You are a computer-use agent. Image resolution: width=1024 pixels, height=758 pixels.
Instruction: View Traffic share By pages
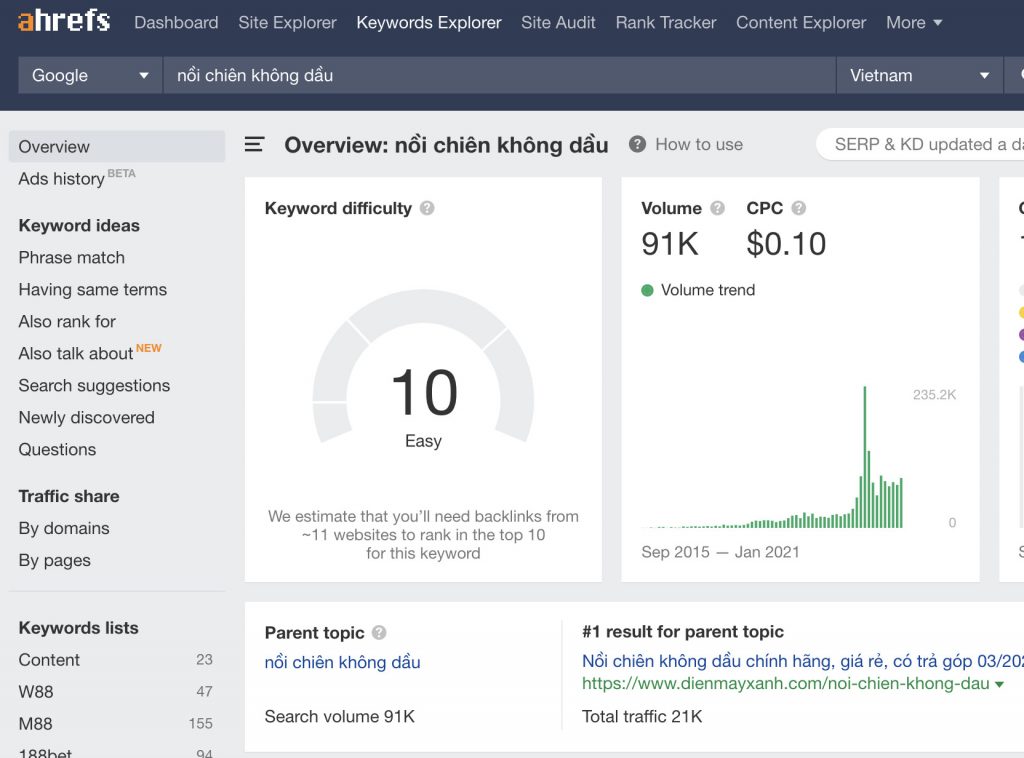point(55,560)
